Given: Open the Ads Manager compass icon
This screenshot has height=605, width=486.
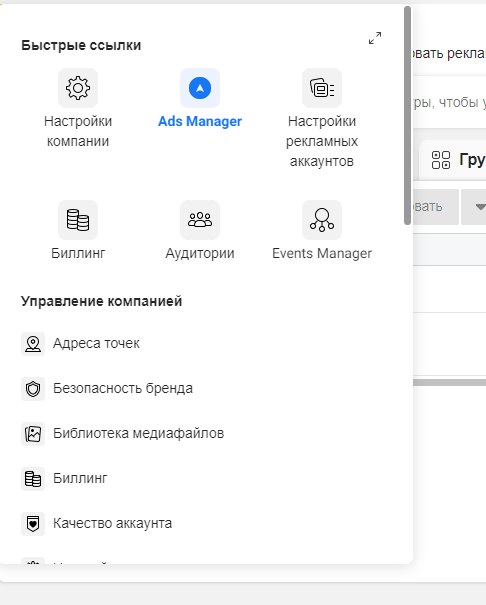Looking at the screenshot, I should pos(200,88).
